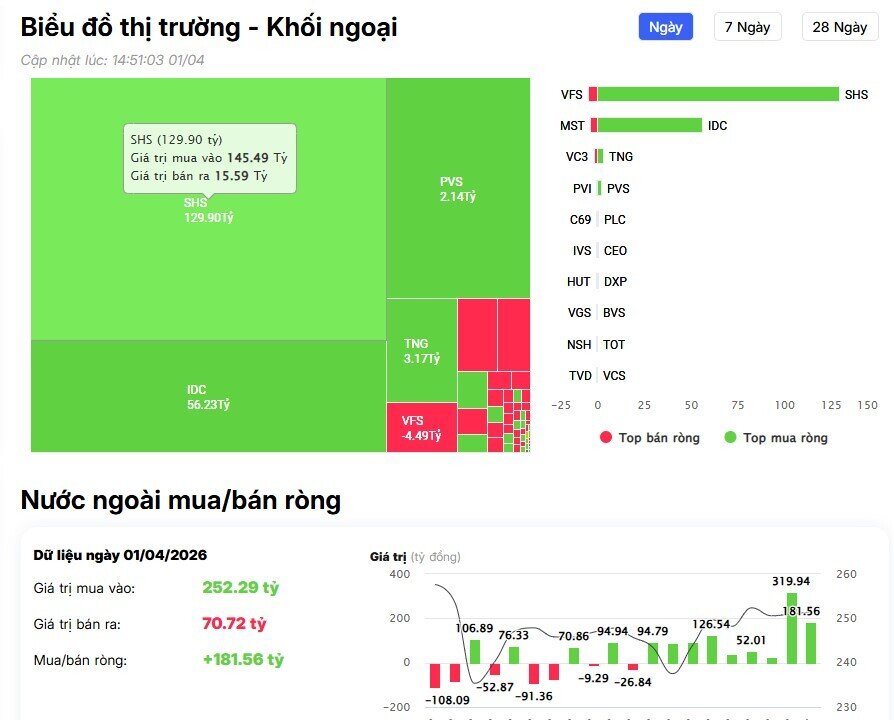
Task: Open the PVS 2.14Tỷ treemap cell
Action: coord(457,188)
